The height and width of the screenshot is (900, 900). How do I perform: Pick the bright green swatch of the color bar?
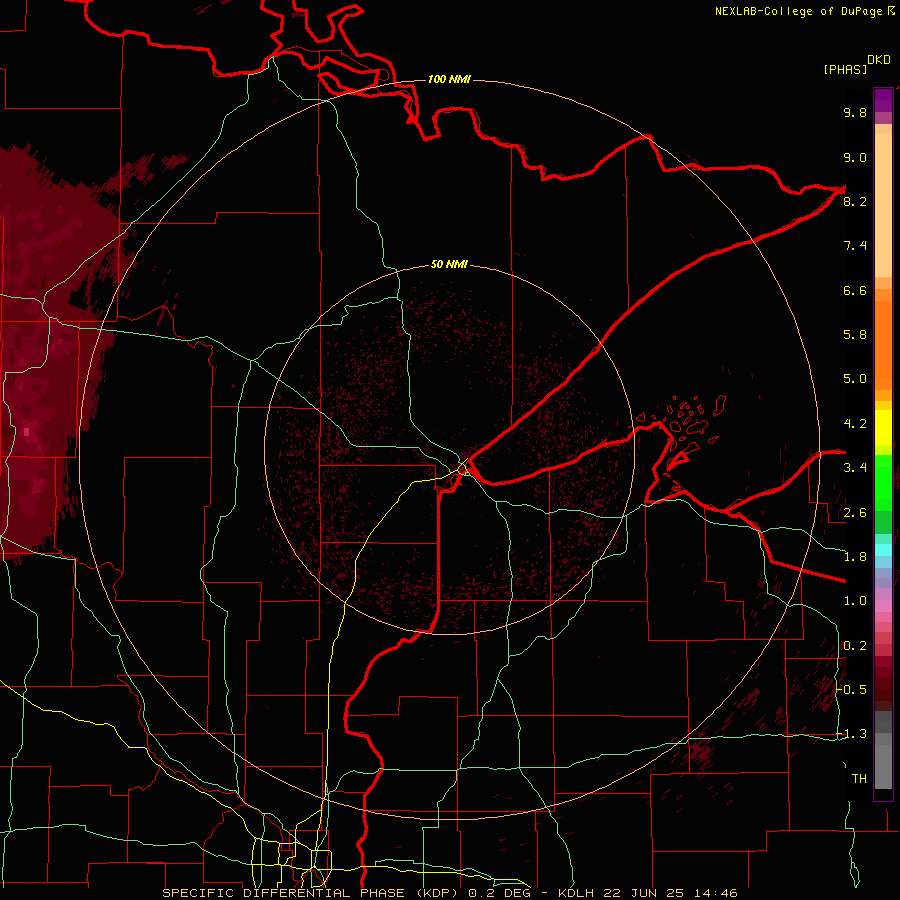click(883, 482)
